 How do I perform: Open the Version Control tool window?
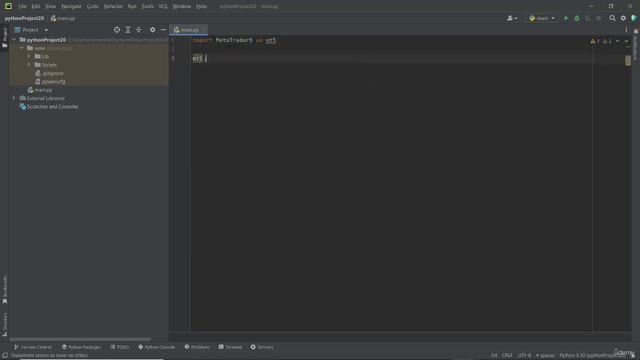[33, 347]
